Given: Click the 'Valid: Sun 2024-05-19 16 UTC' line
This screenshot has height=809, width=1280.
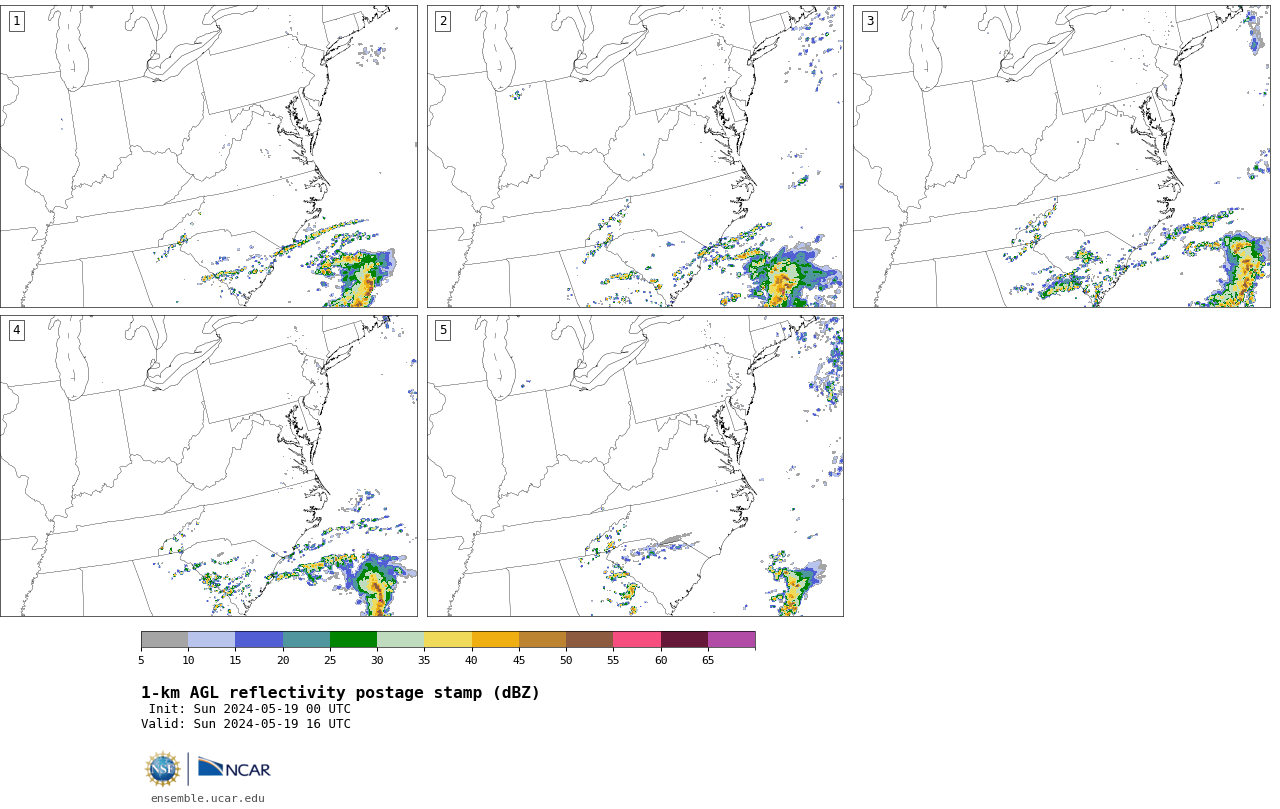Looking at the screenshot, I should [246, 724].
